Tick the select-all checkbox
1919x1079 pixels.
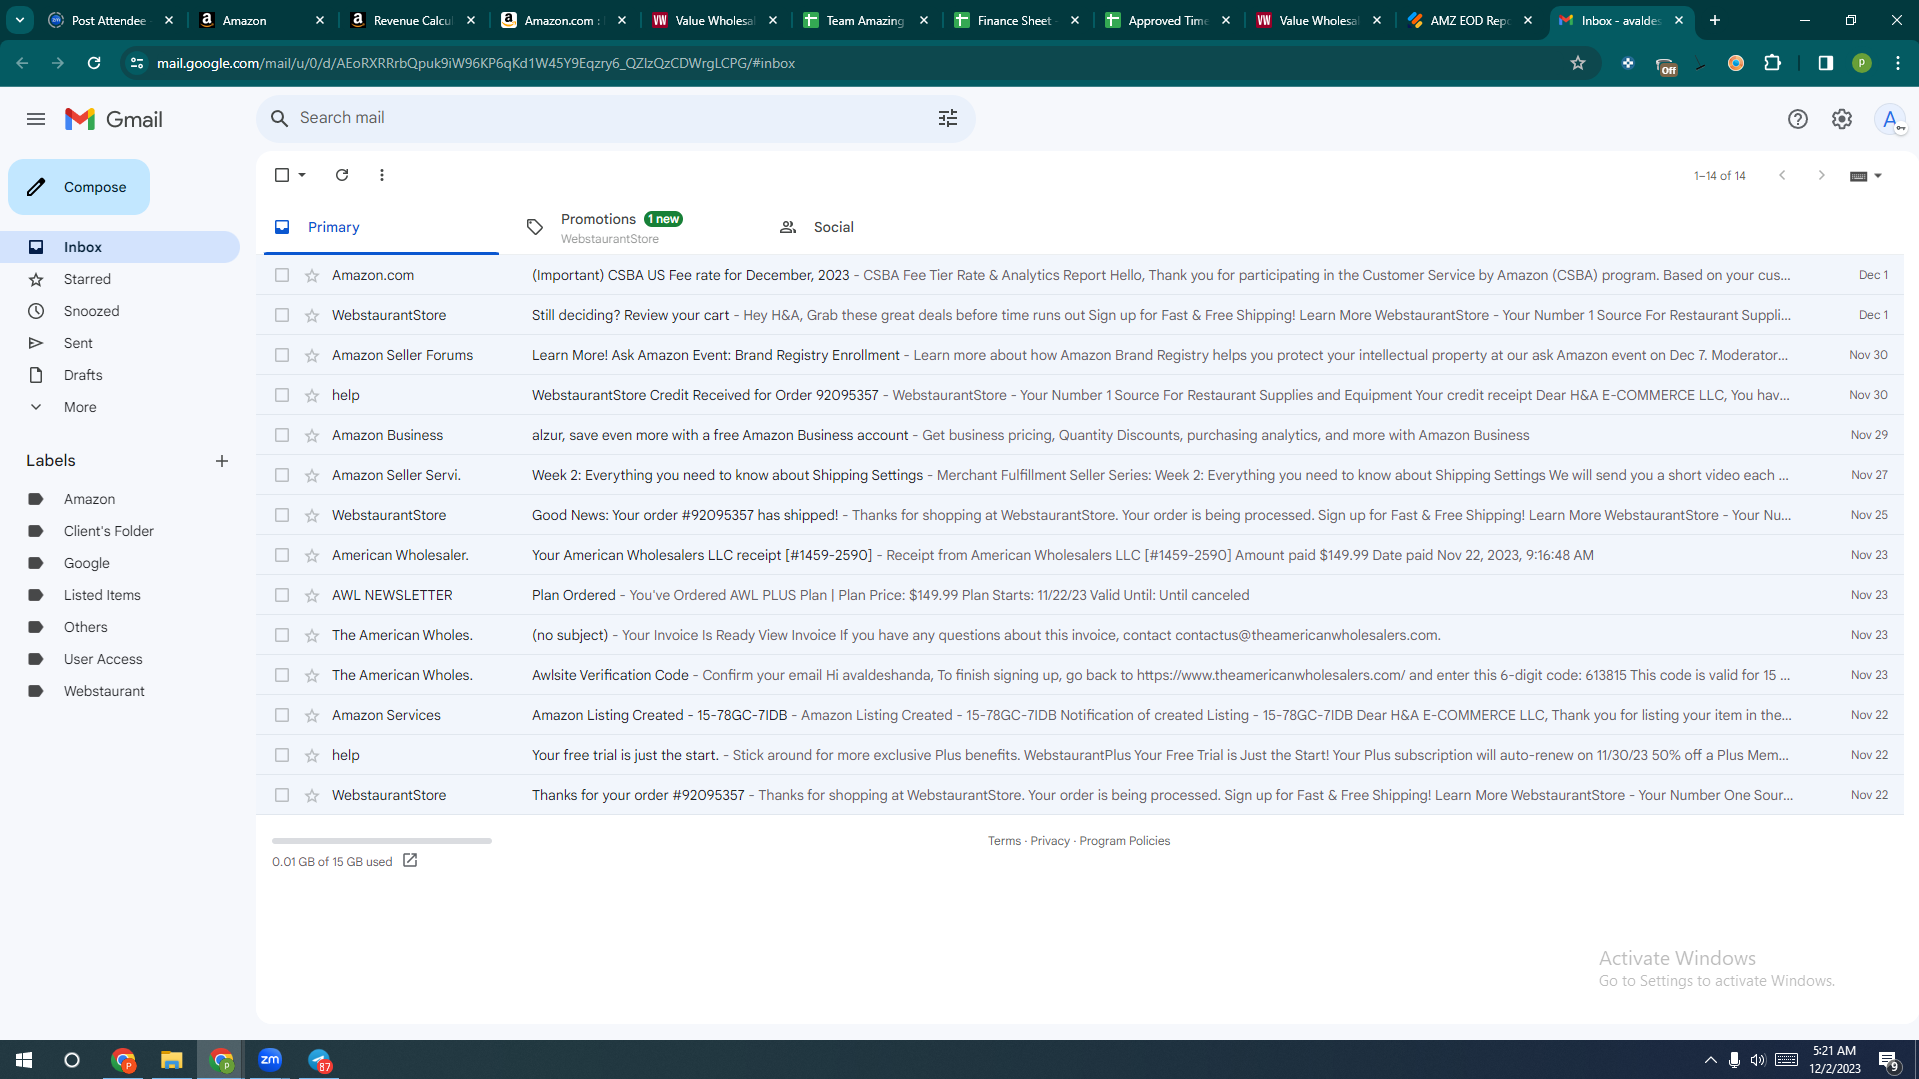point(282,175)
